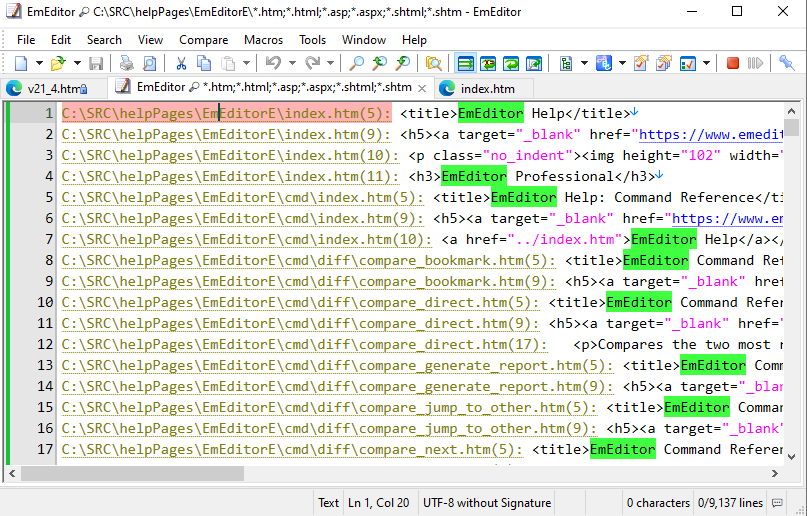
Task: Click UTF-8 without Signature in status bar
Action: pos(487,503)
